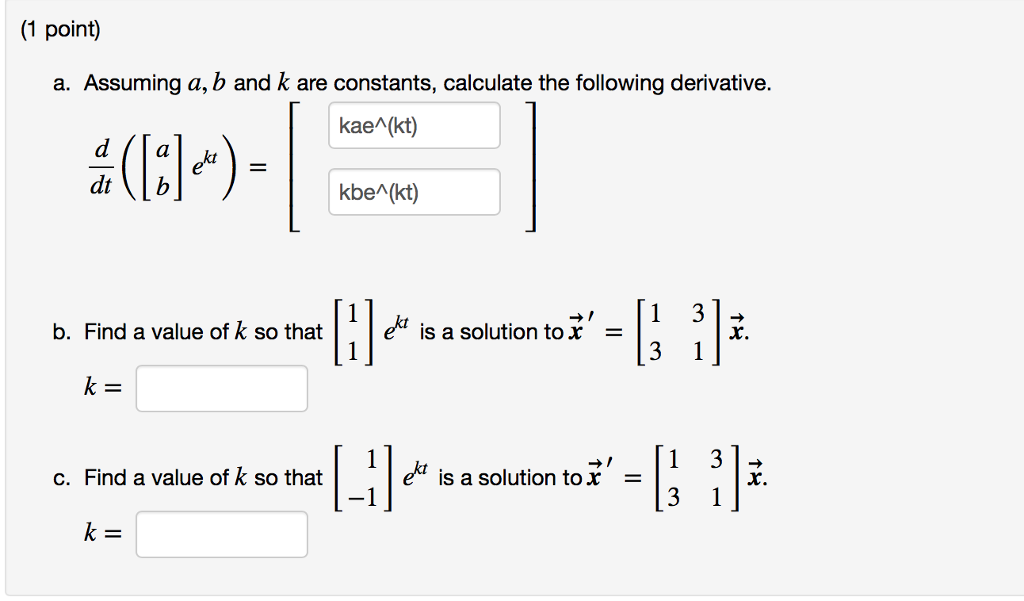Image resolution: width=1024 pixels, height=601 pixels.
Task: Click the text 'kae^(kt)' to edit it
Action: click(x=381, y=124)
